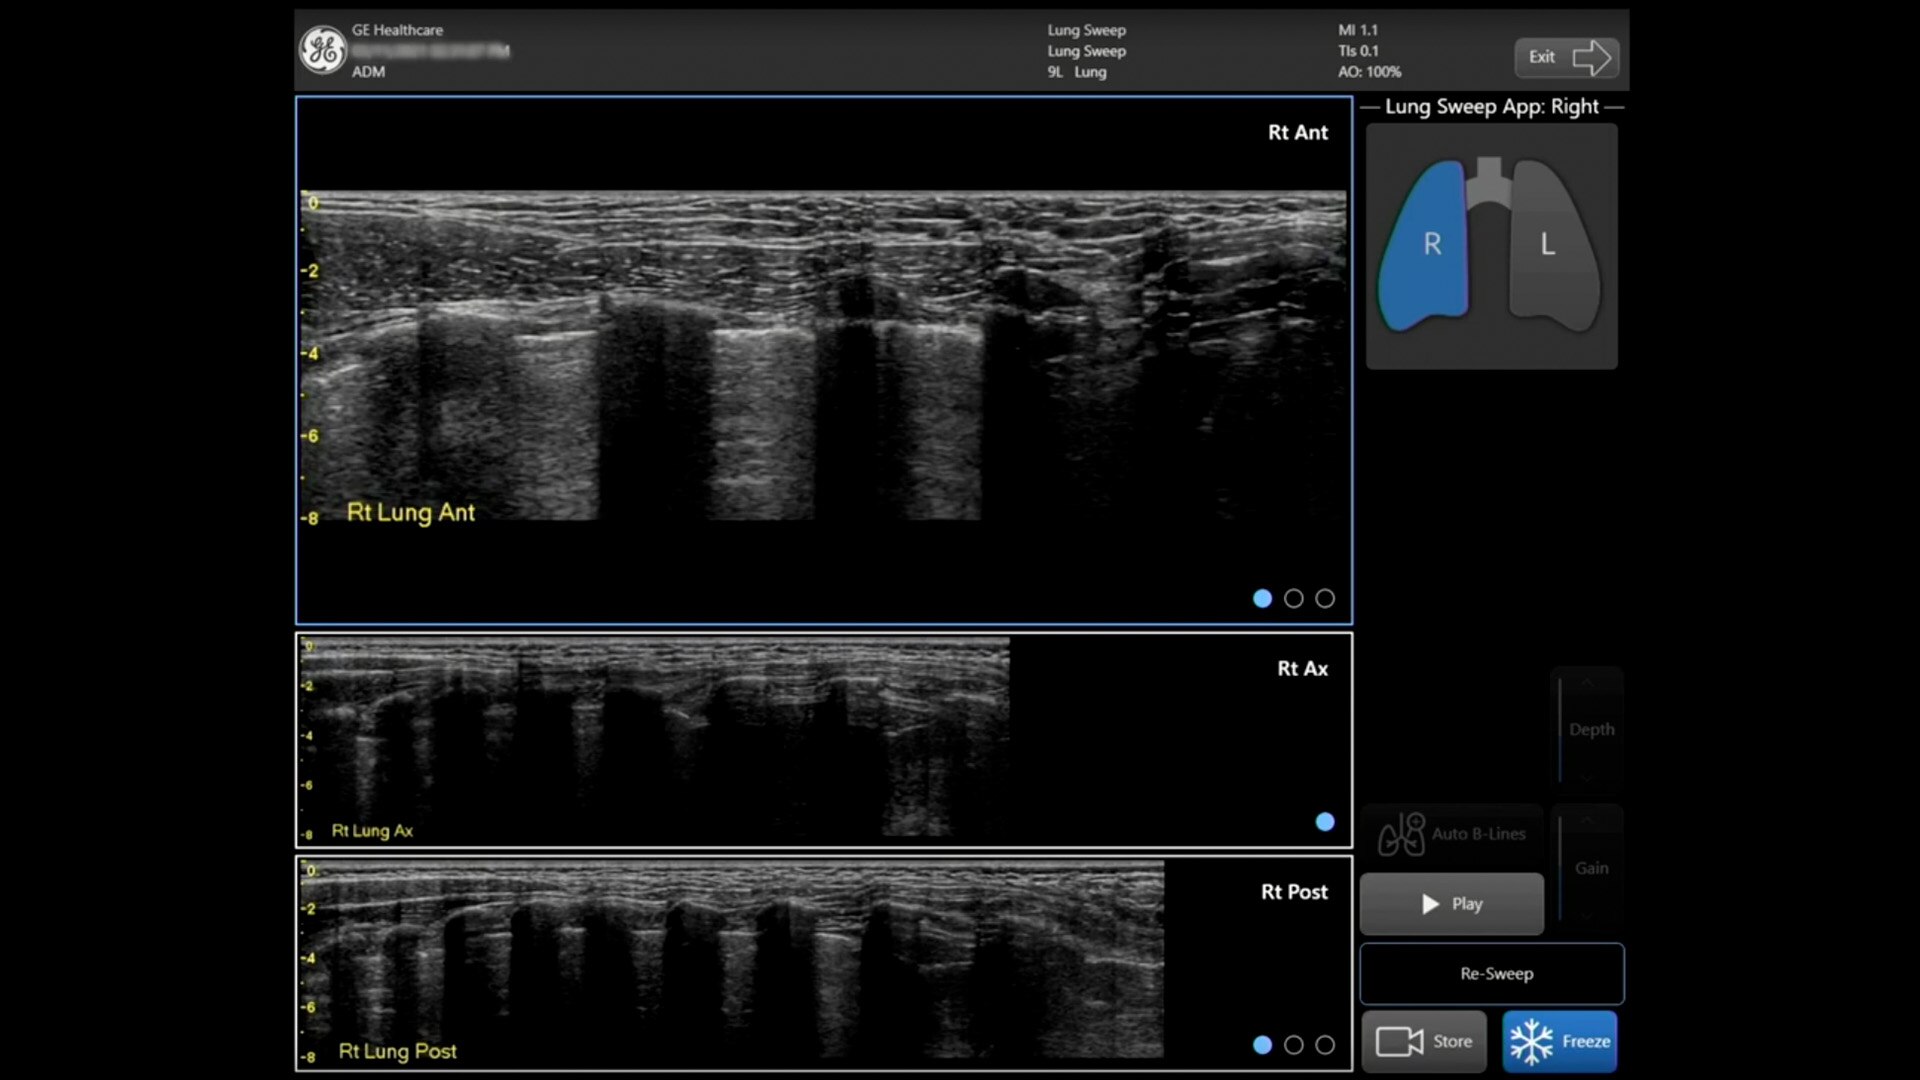The width and height of the screenshot is (1920, 1080).
Task: Open the Rt Ax sweep thumbnail
Action: 655,738
